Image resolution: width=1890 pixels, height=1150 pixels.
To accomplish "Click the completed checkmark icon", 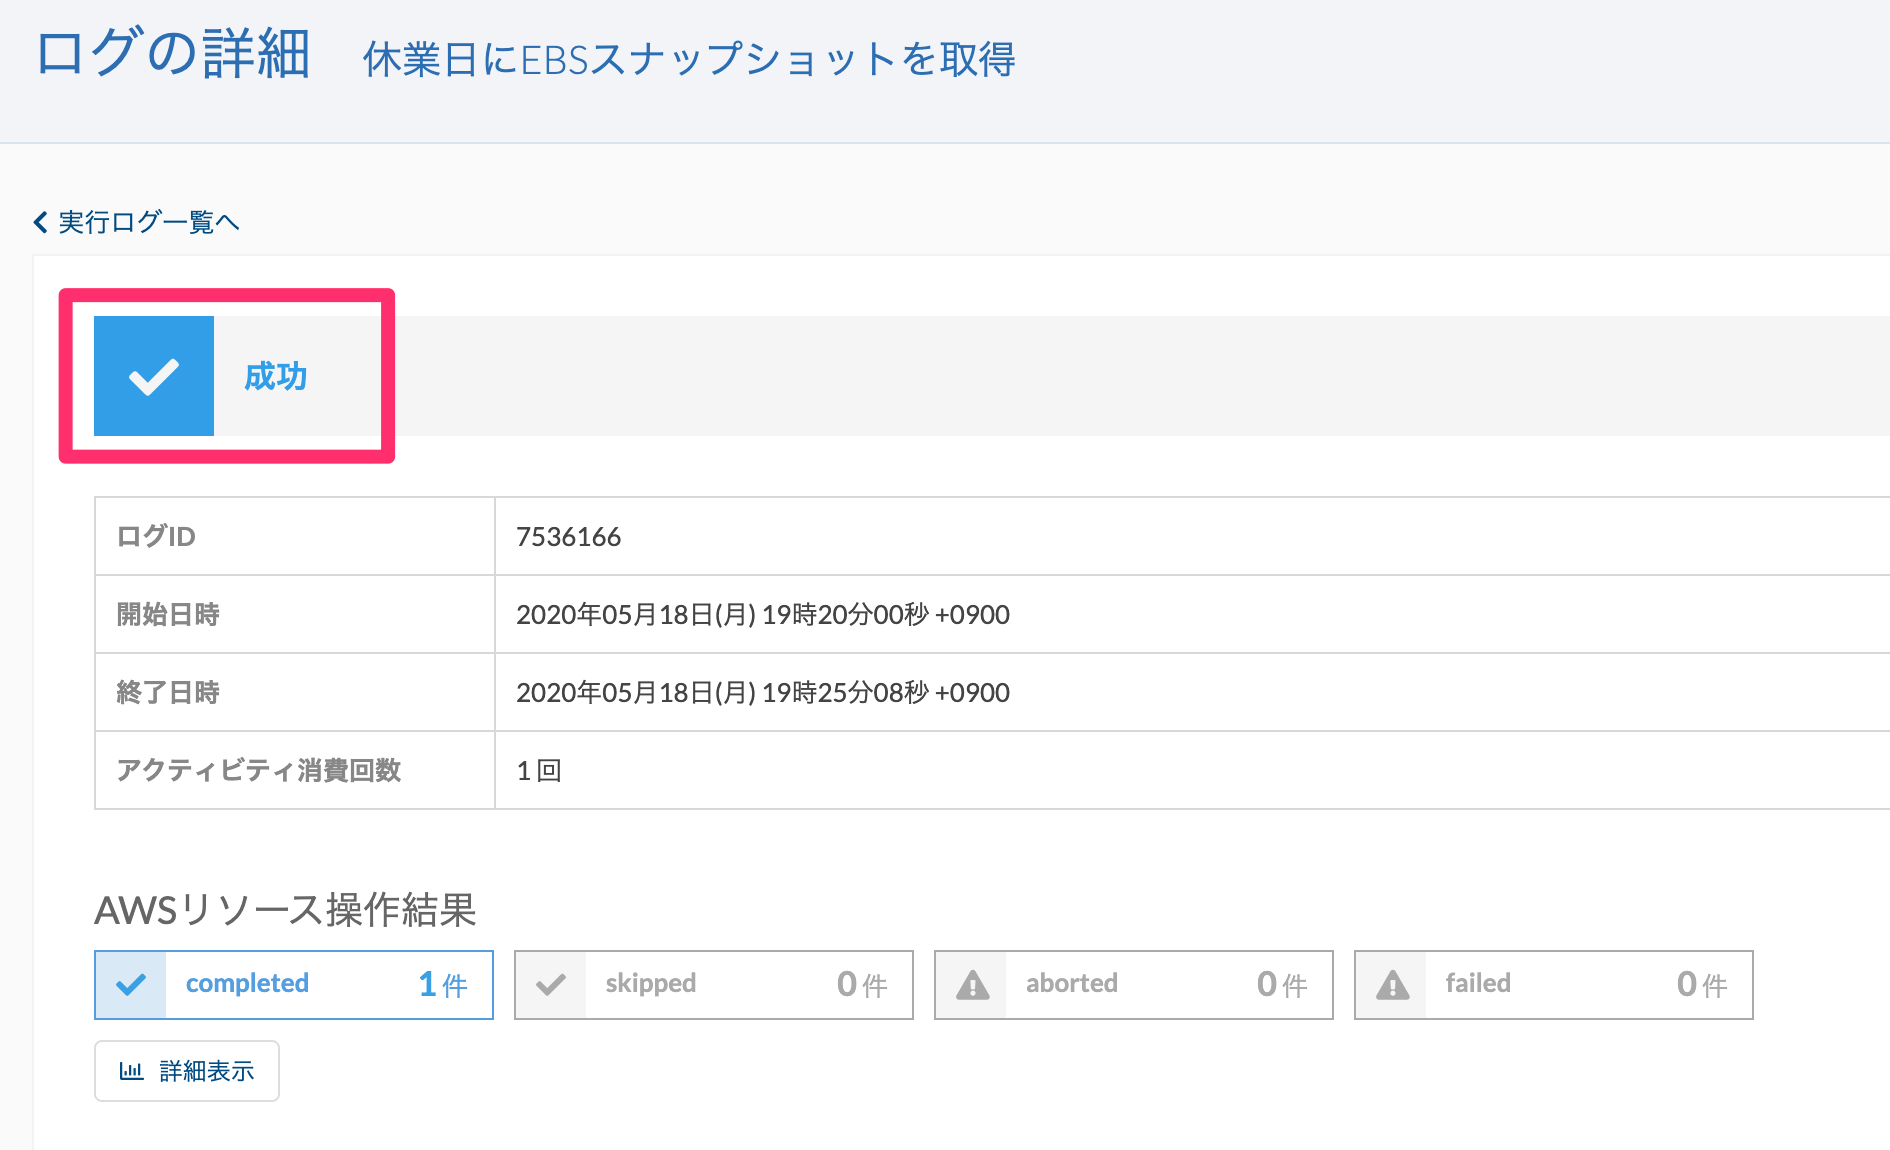I will (x=131, y=985).
